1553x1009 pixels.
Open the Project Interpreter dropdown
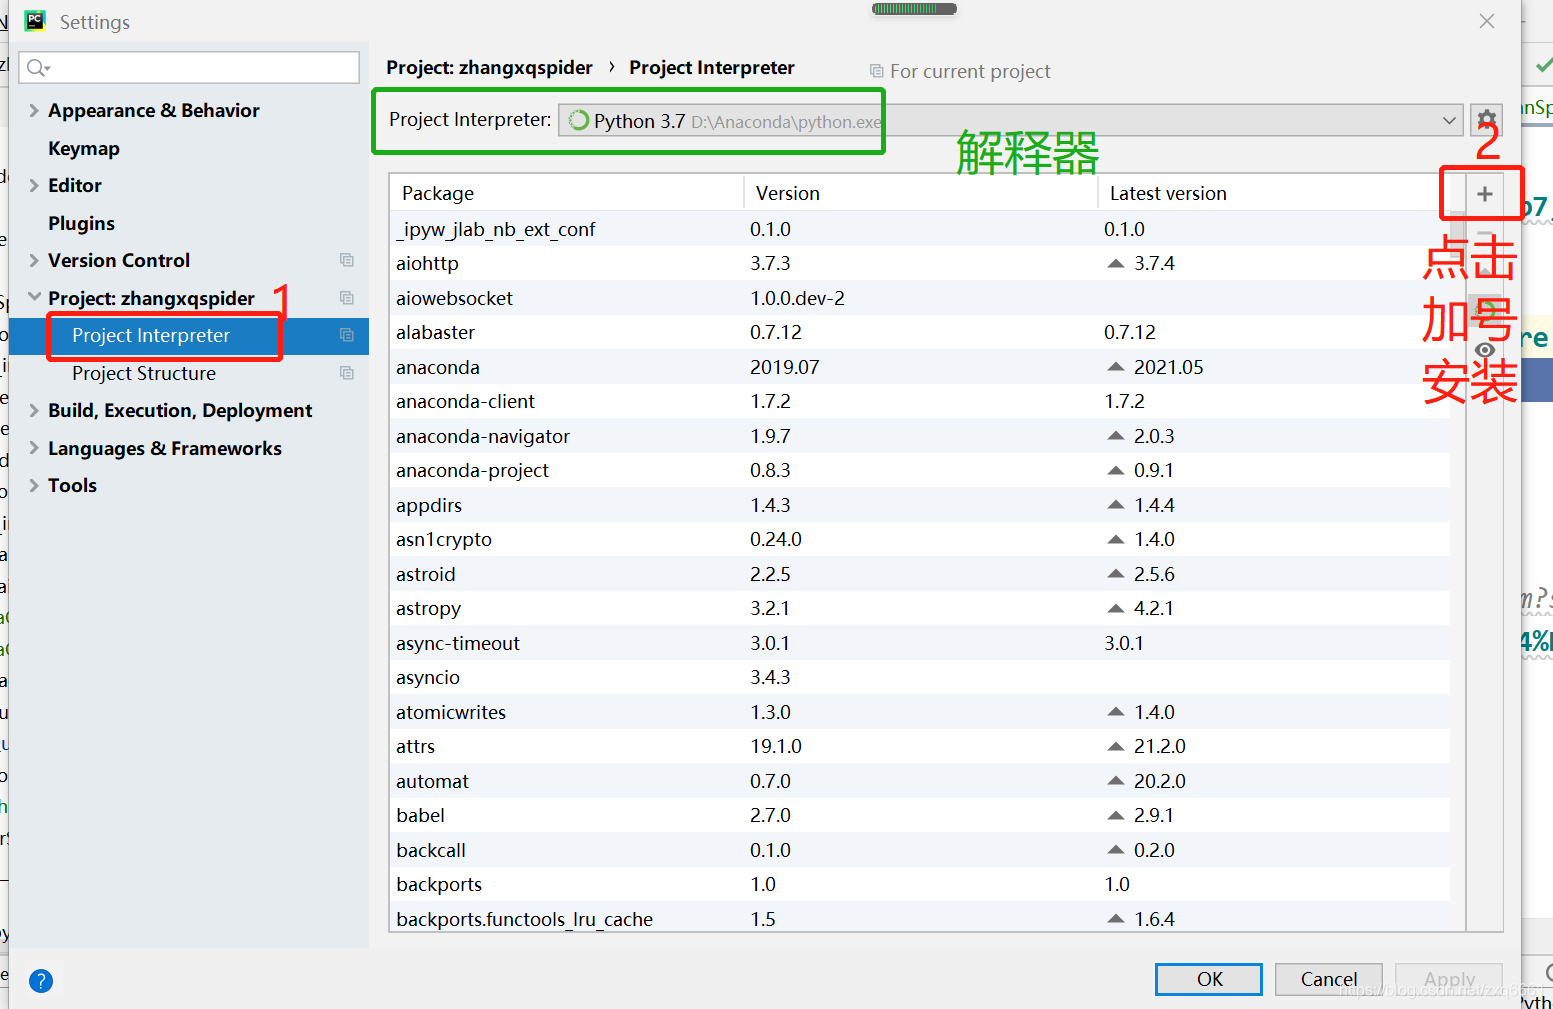pyautogui.click(x=1010, y=120)
